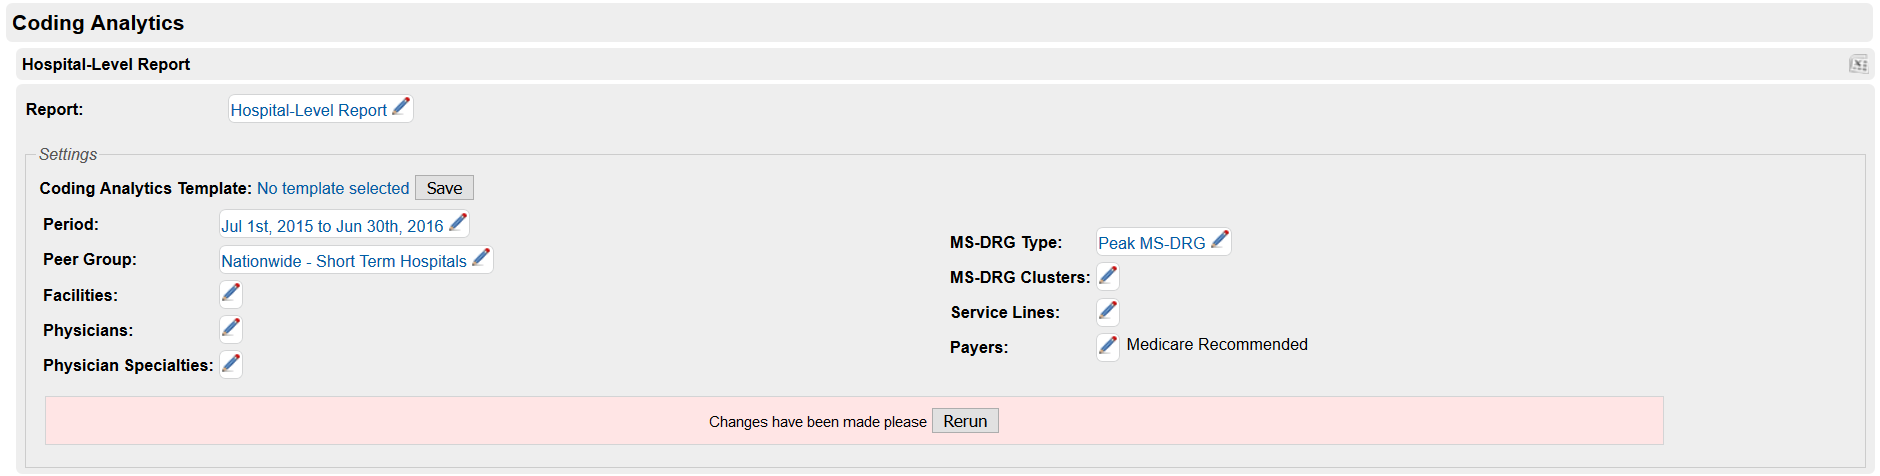Click the Excel export icon in report header
Viewport: 1880px width, 476px height.
pyautogui.click(x=1858, y=64)
